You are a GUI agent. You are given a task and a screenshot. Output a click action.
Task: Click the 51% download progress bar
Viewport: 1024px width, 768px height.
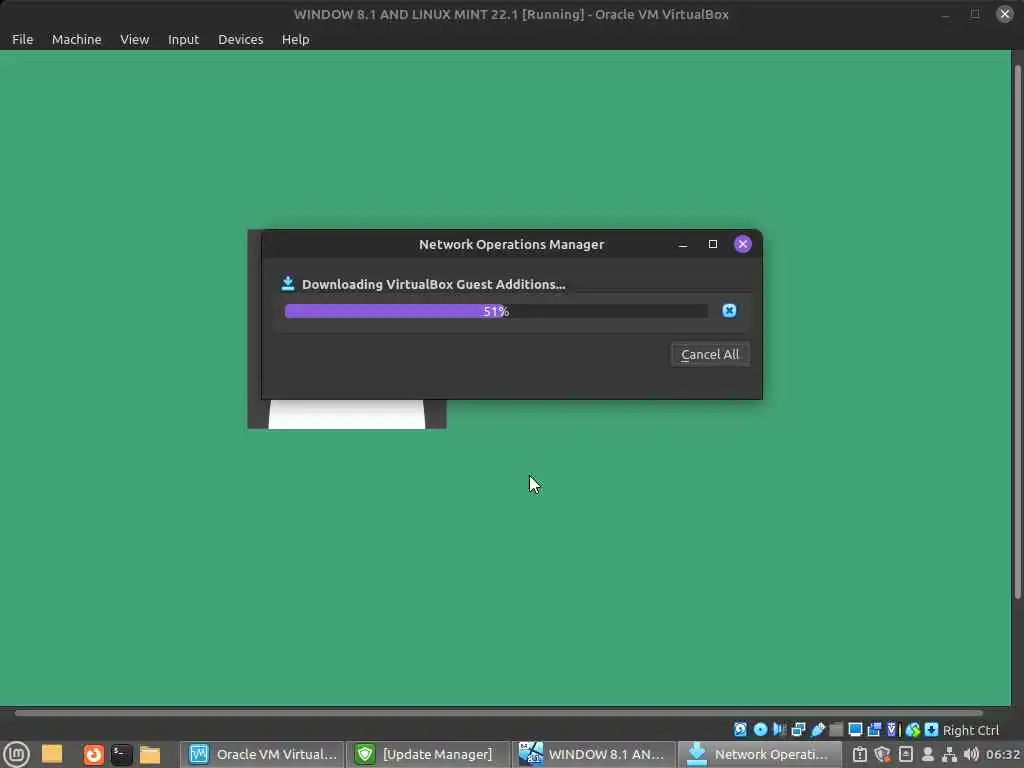(x=496, y=311)
